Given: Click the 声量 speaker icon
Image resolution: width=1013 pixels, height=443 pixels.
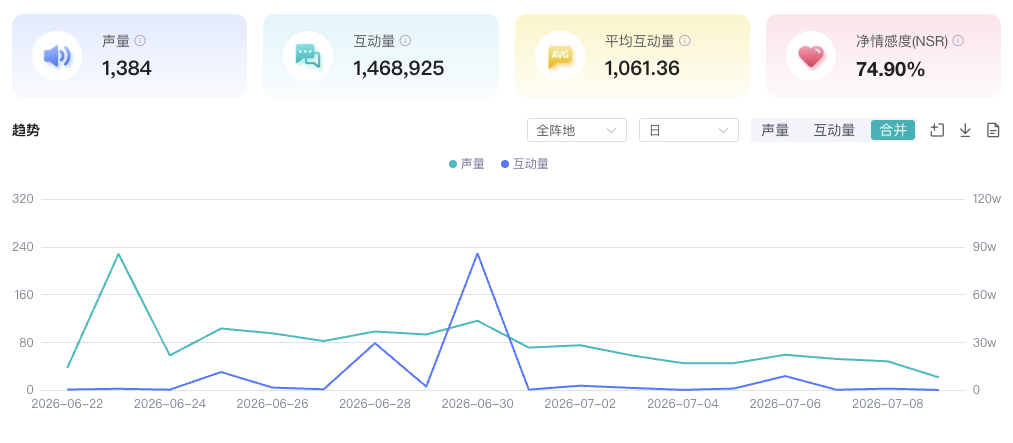Looking at the screenshot, I should click(57, 56).
